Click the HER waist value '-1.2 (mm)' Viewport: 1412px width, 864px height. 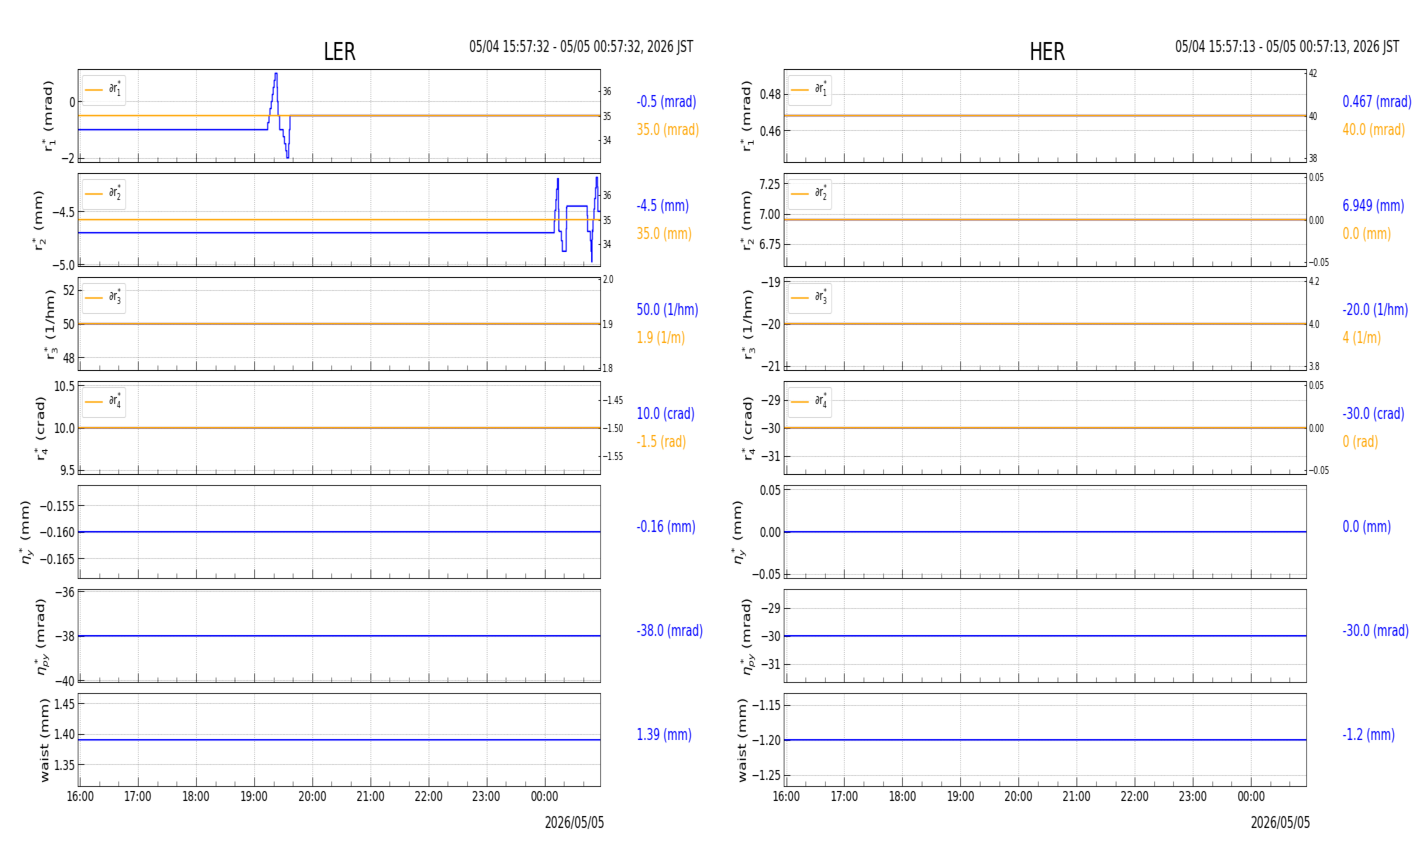coord(1368,735)
